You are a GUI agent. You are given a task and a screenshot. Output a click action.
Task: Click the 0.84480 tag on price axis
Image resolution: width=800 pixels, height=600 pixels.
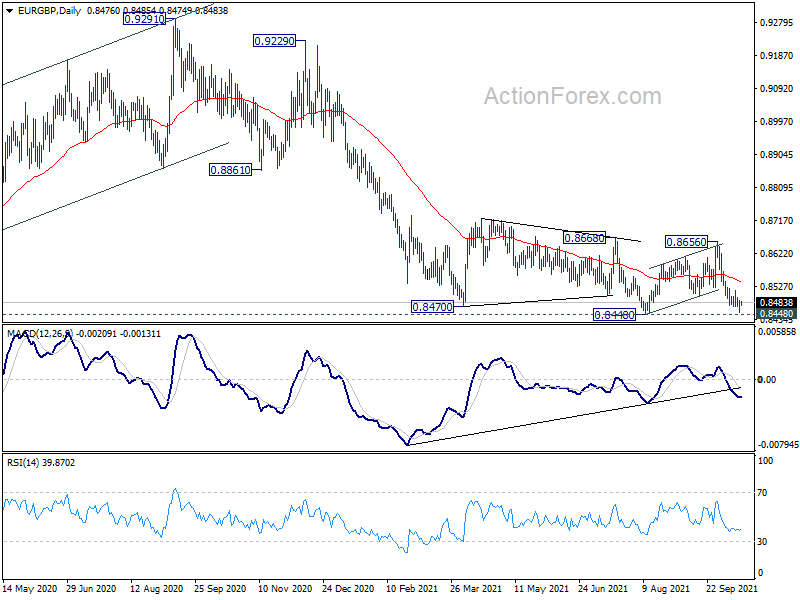tap(776, 313)
